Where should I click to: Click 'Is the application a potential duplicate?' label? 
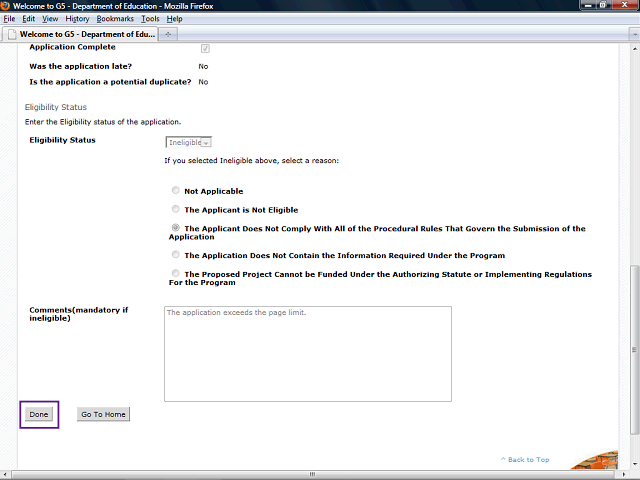pyautogui.click(x=110, y=82)
